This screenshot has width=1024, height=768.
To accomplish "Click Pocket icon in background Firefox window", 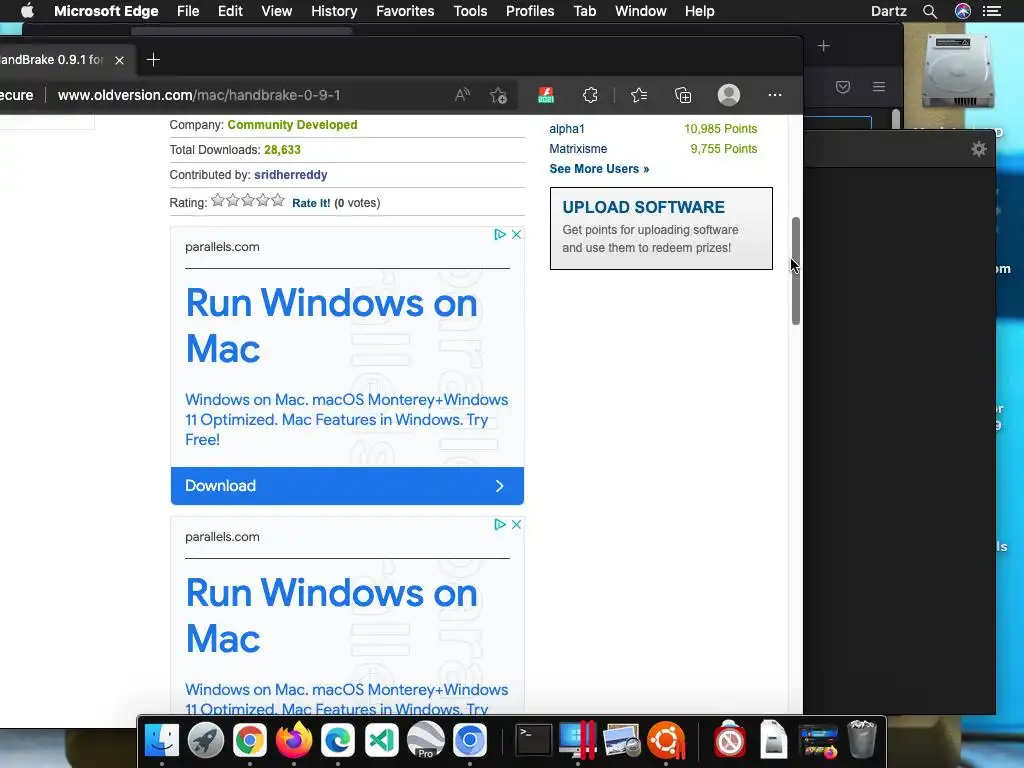I will click(843, 87).
